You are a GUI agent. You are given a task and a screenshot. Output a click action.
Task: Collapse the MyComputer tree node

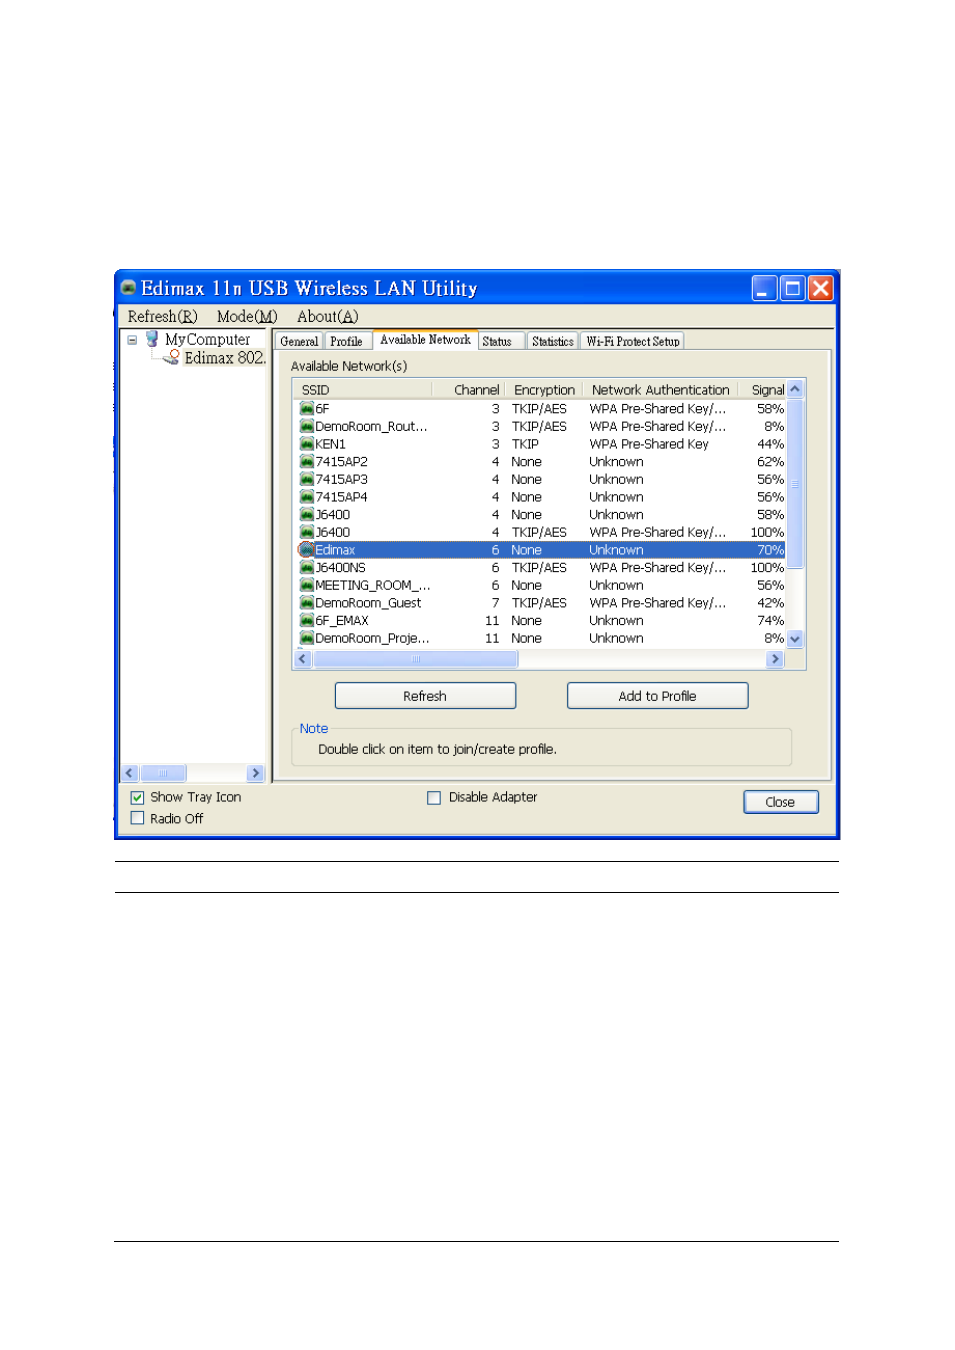pyautogui.click(x=132, y=340)
